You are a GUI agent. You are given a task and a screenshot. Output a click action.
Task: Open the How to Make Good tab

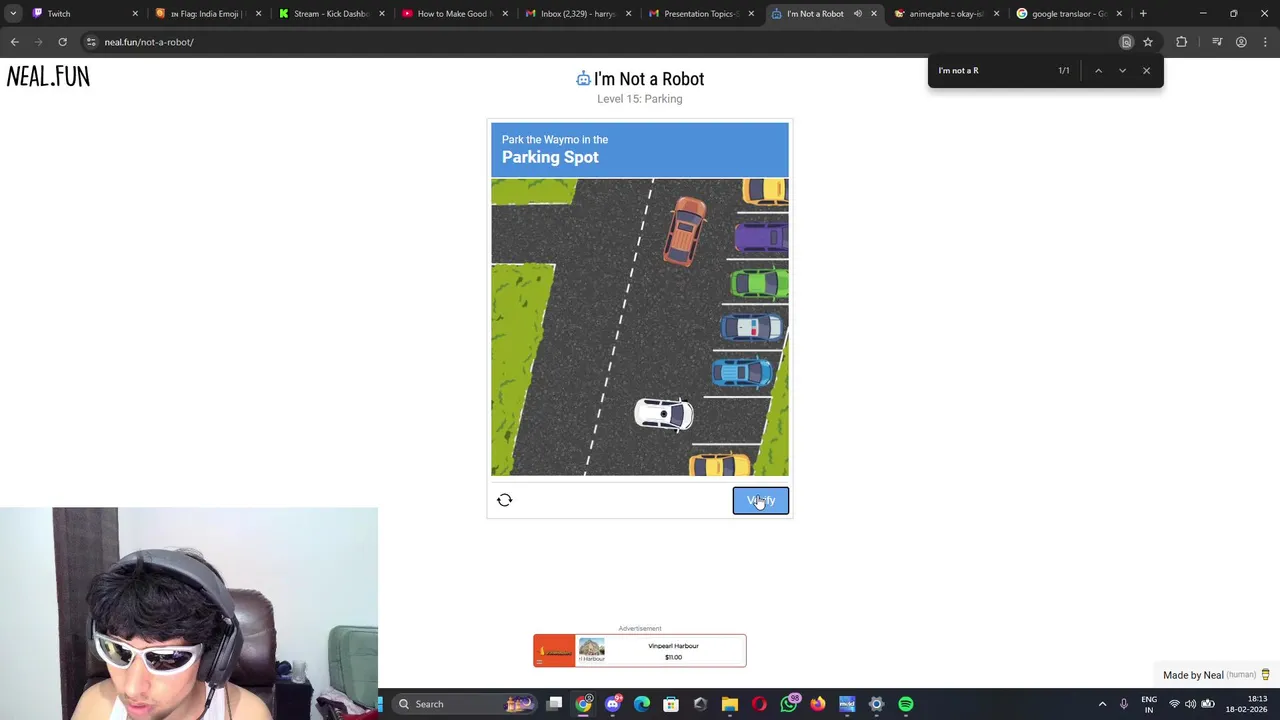(454, 14)
